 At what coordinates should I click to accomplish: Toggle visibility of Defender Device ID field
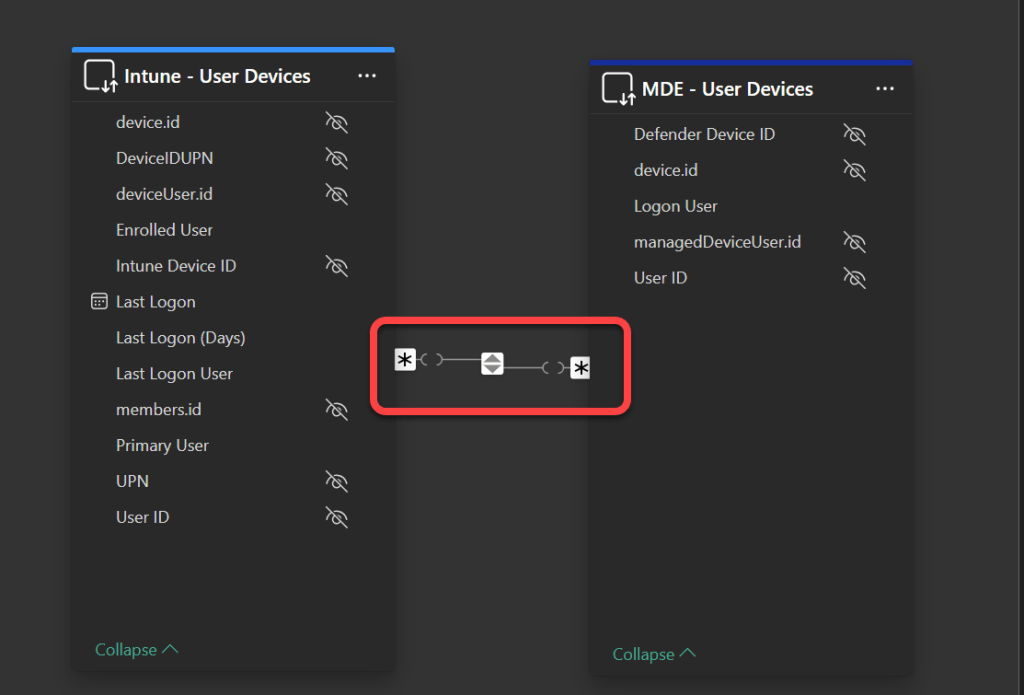(855, 135)
